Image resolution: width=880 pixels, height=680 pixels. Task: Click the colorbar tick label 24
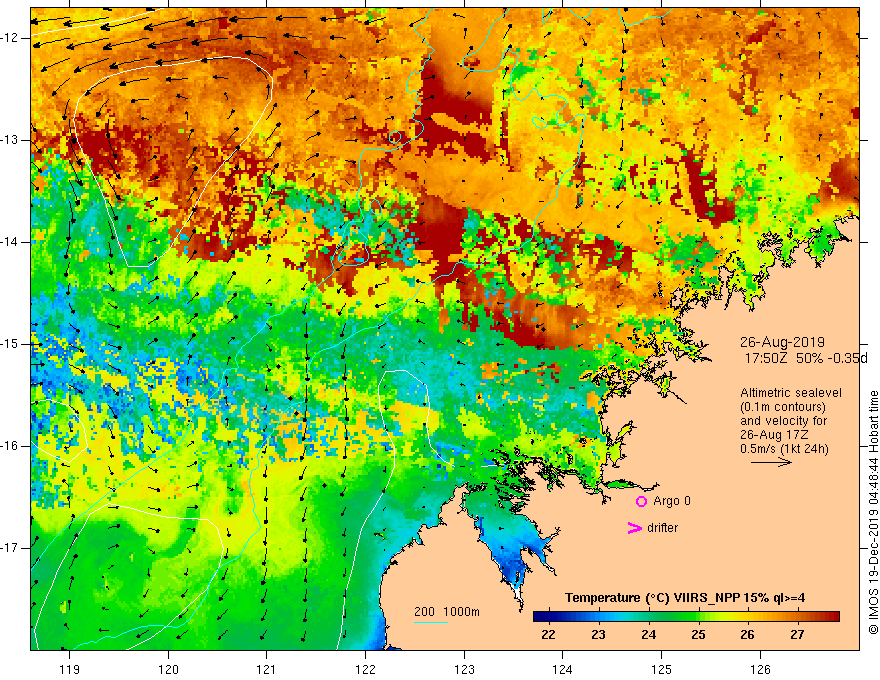point(648,635)
